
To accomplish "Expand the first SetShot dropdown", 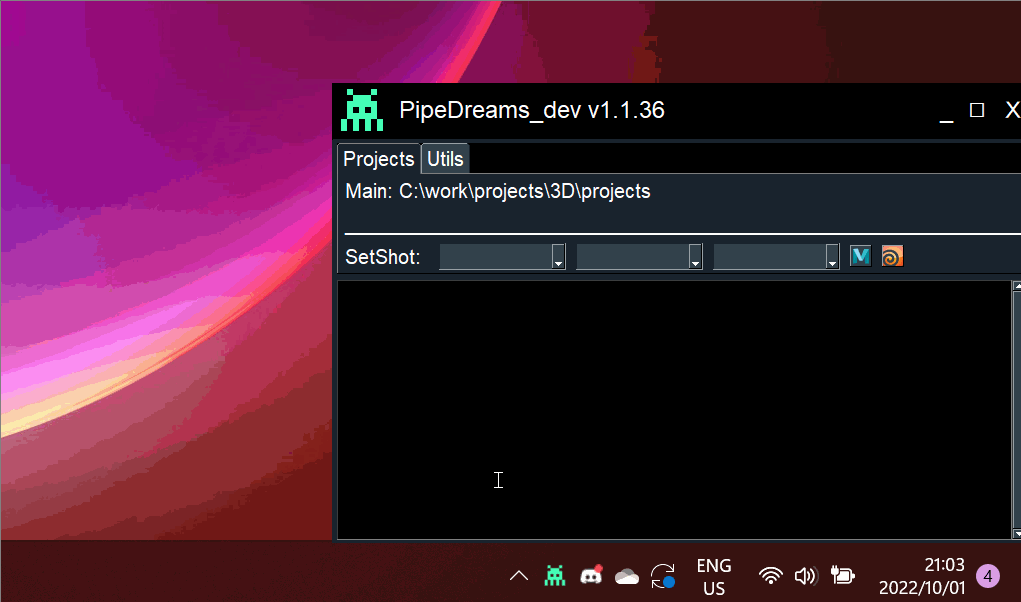I will tap(502, 256).
